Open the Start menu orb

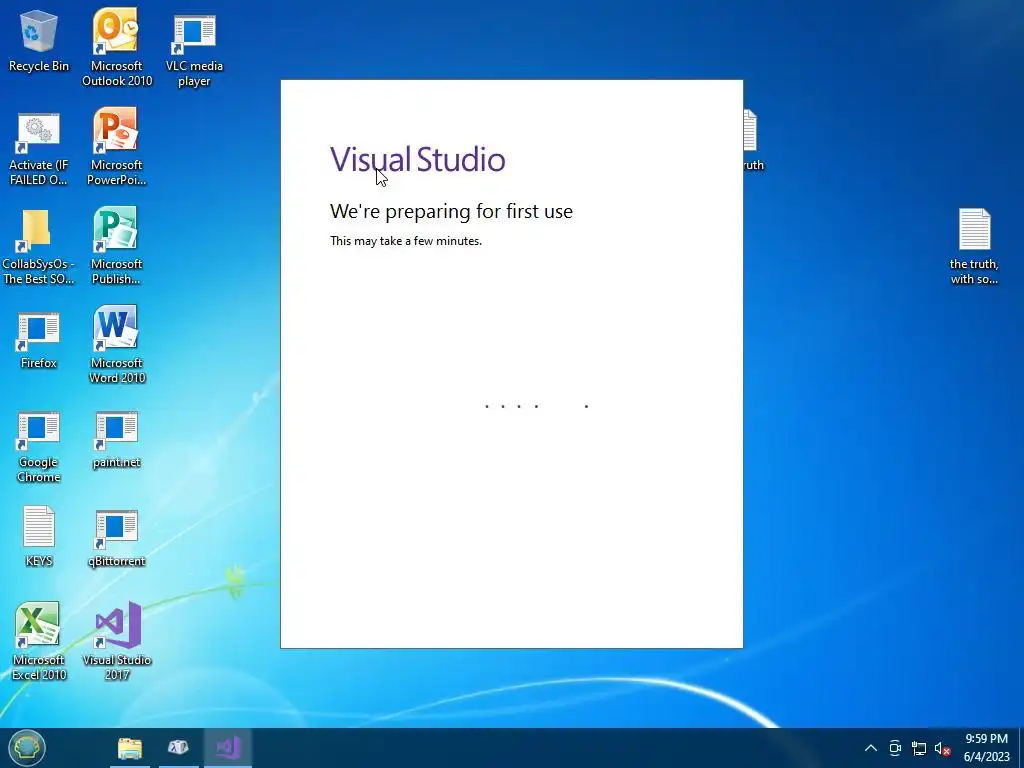pos(27,748)
